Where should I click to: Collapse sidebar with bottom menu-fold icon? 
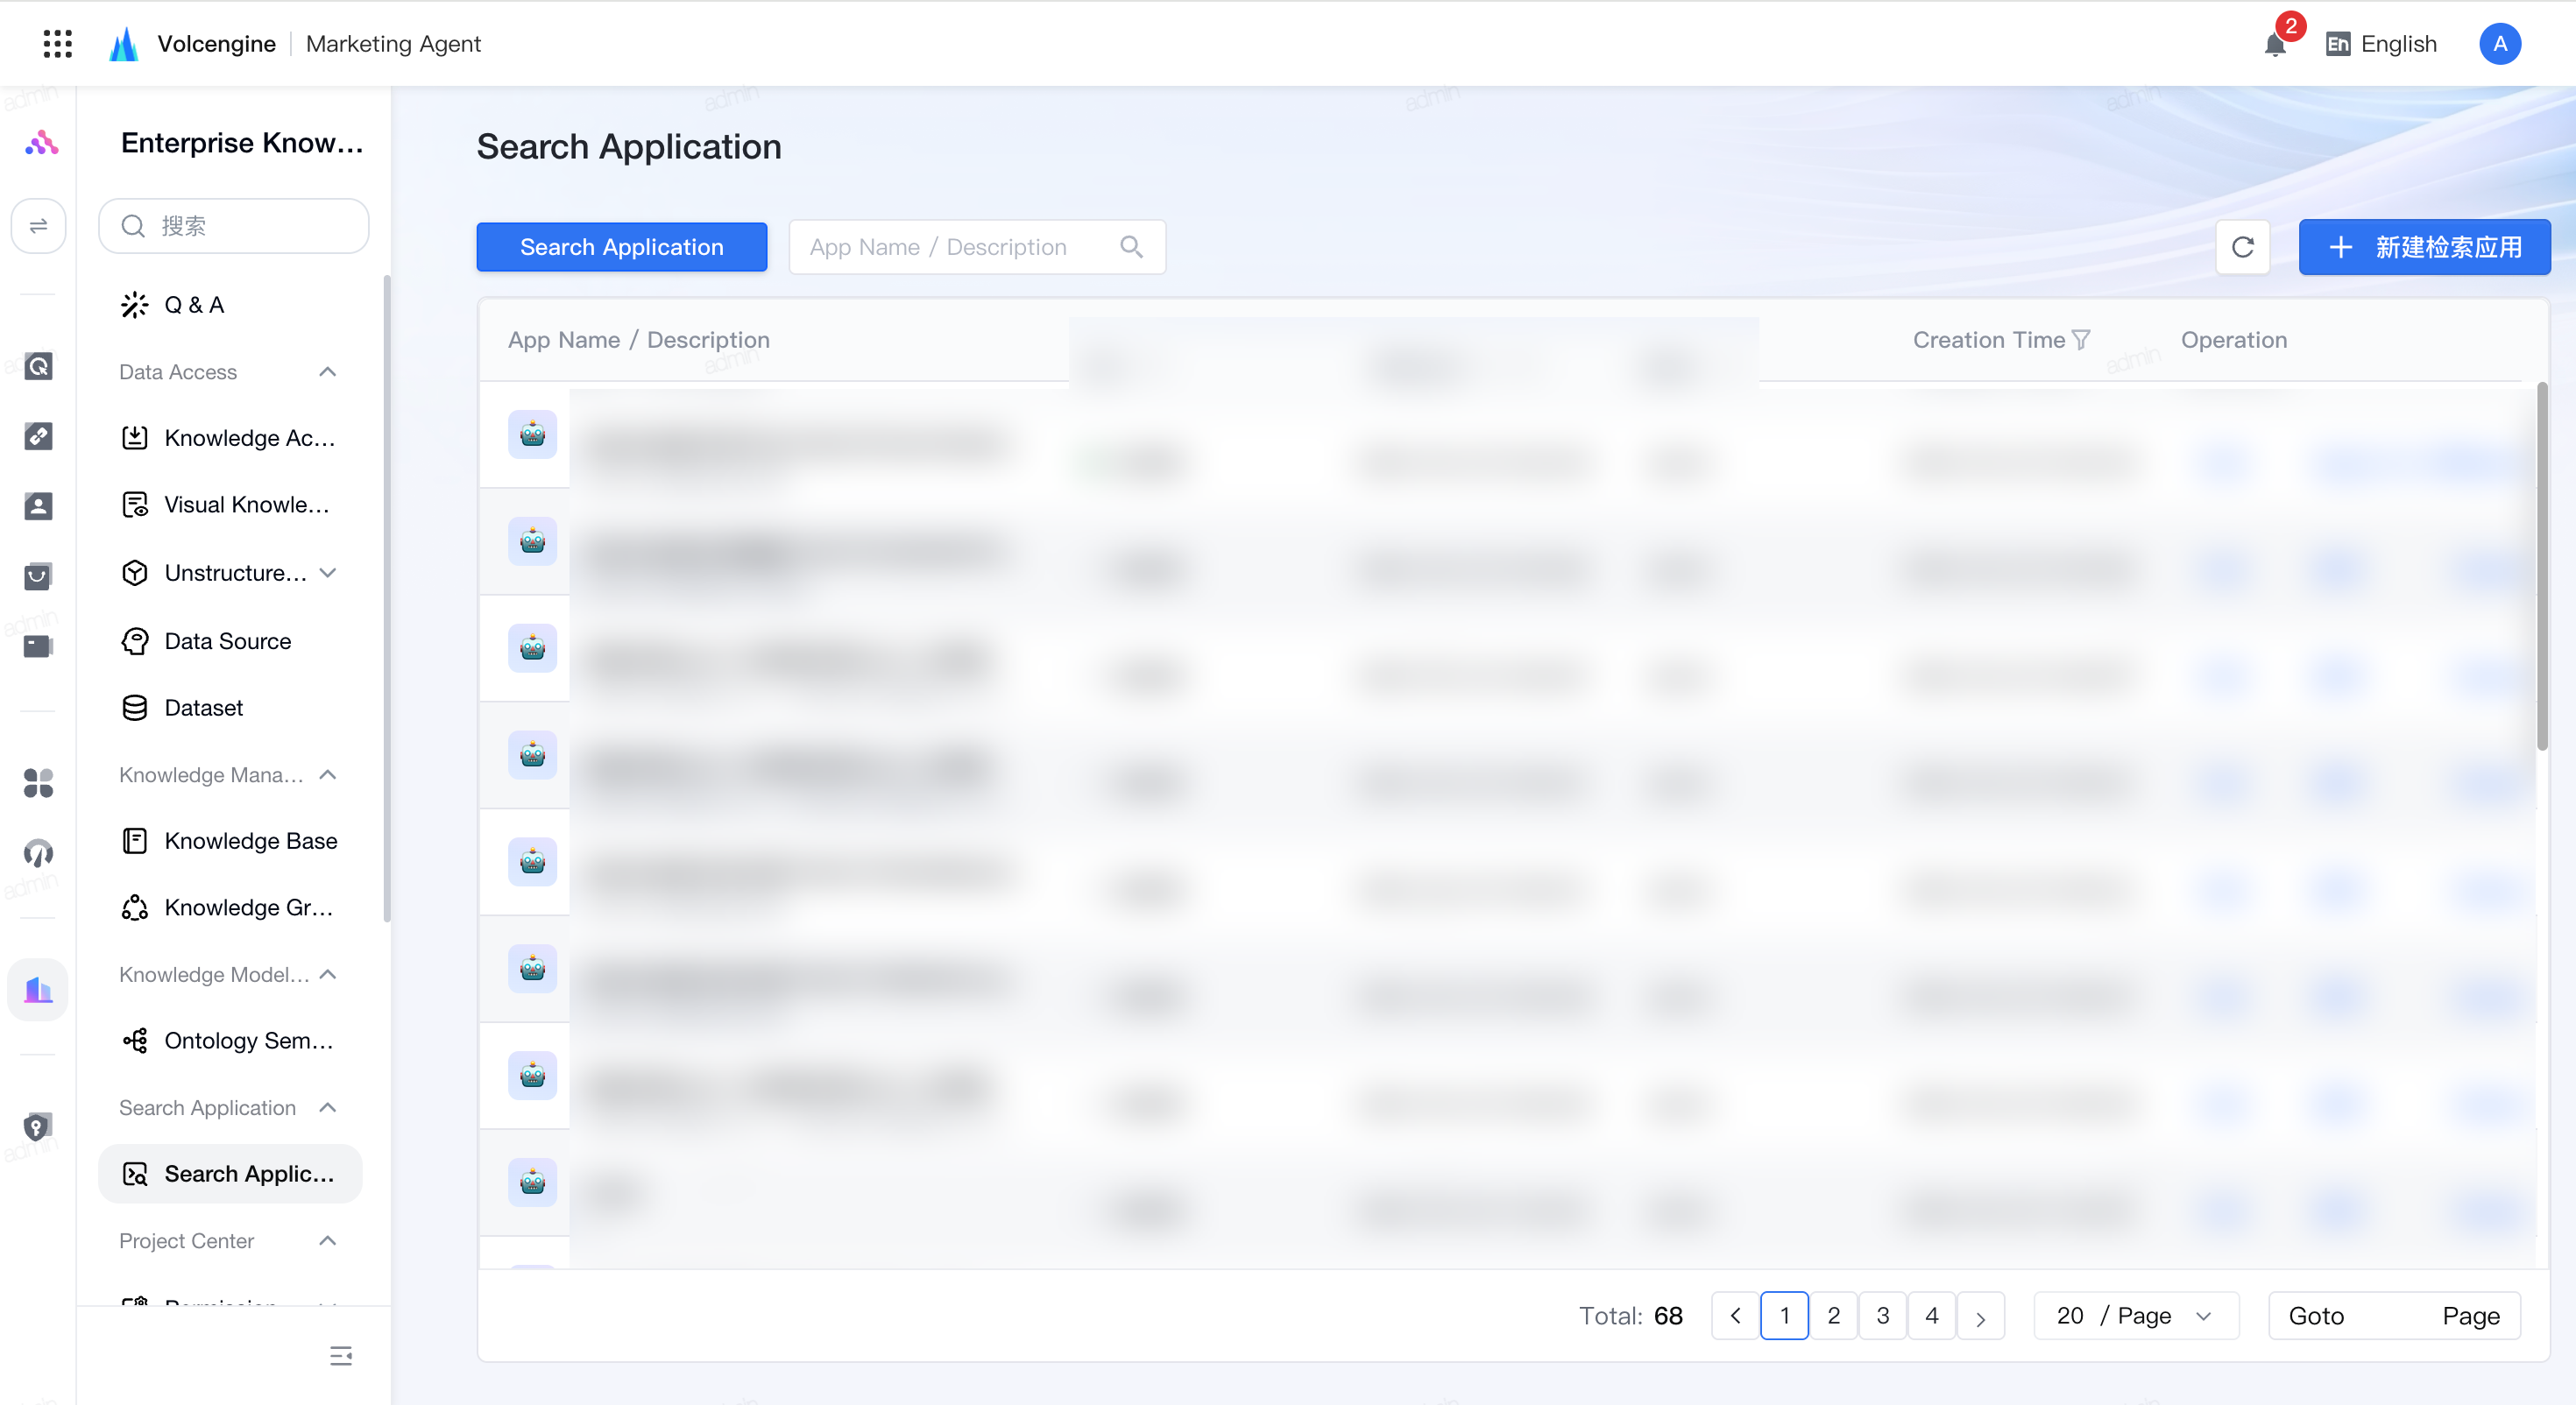tap(341, 1355)
